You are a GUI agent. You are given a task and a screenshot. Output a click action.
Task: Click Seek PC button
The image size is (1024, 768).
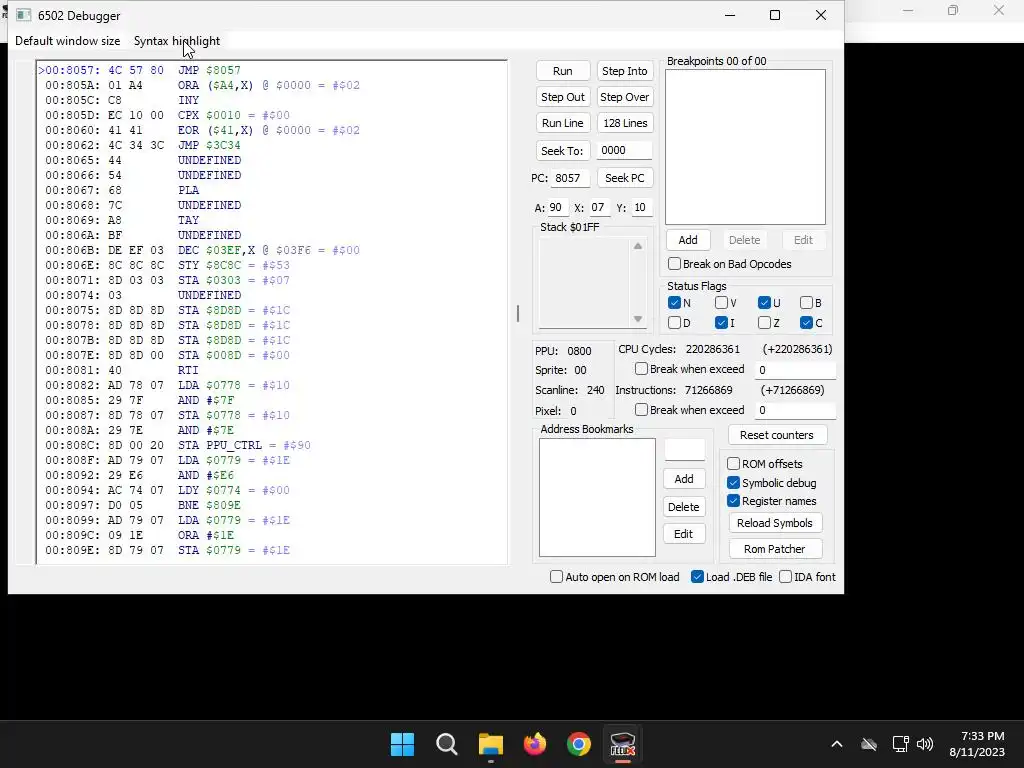point(624,178)
